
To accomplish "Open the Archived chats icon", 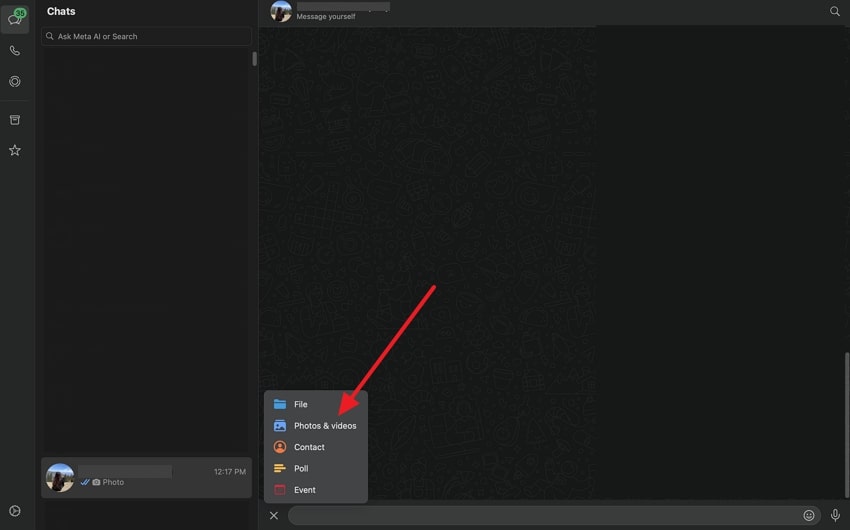I will point(15,120).
